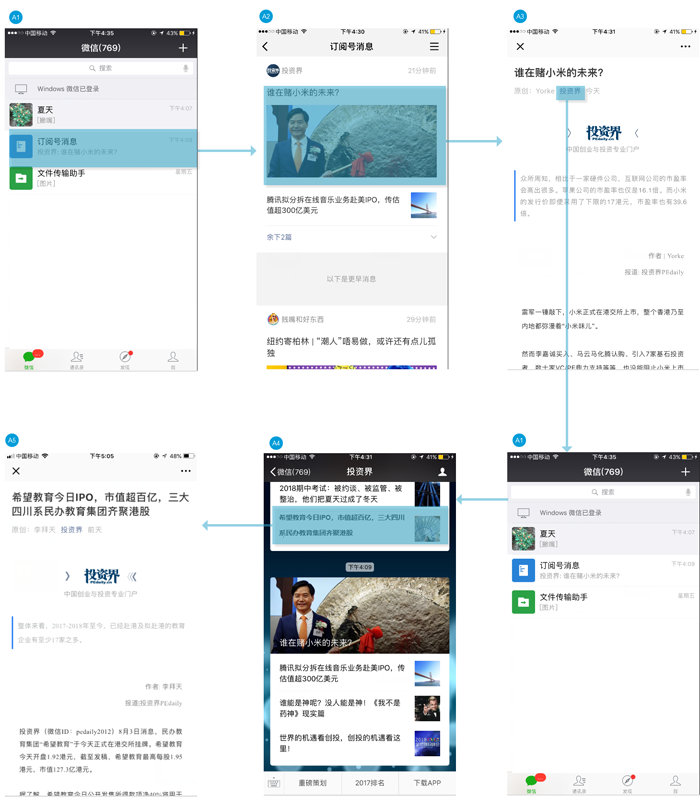Open the 腾讯拟分拆 article thumbnail in 订阅号消息
Image resolution: width=700 pixels, height=797 pixels.
(423, 205)
